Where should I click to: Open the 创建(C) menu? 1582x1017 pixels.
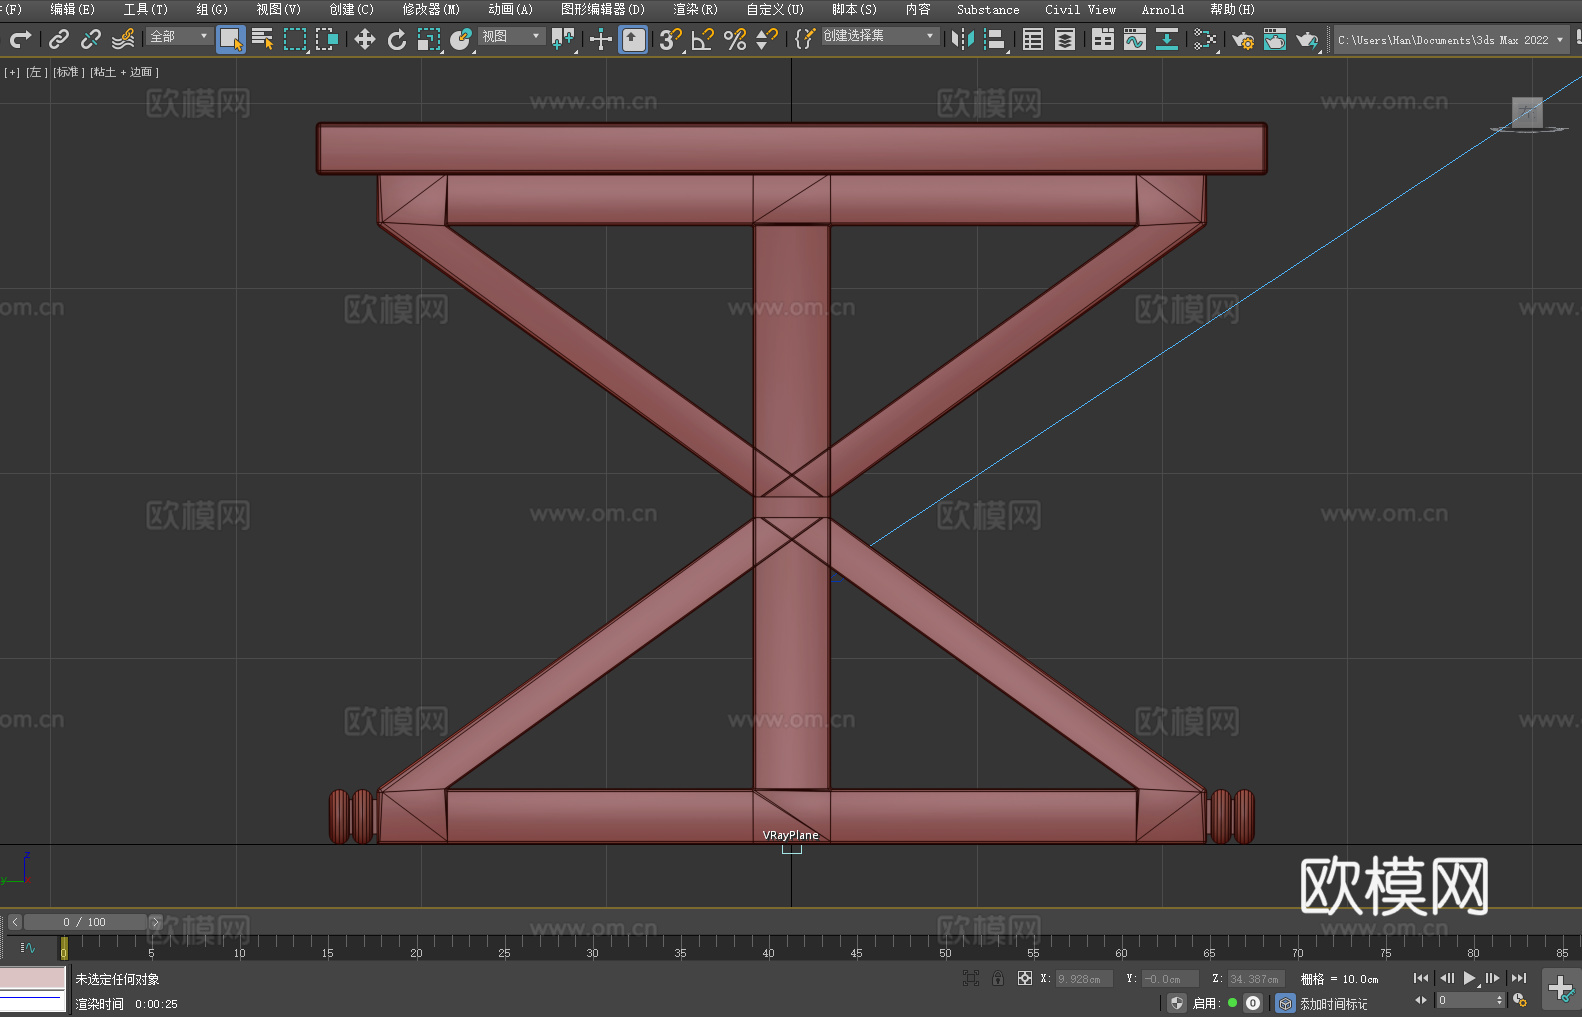point(351,9)
